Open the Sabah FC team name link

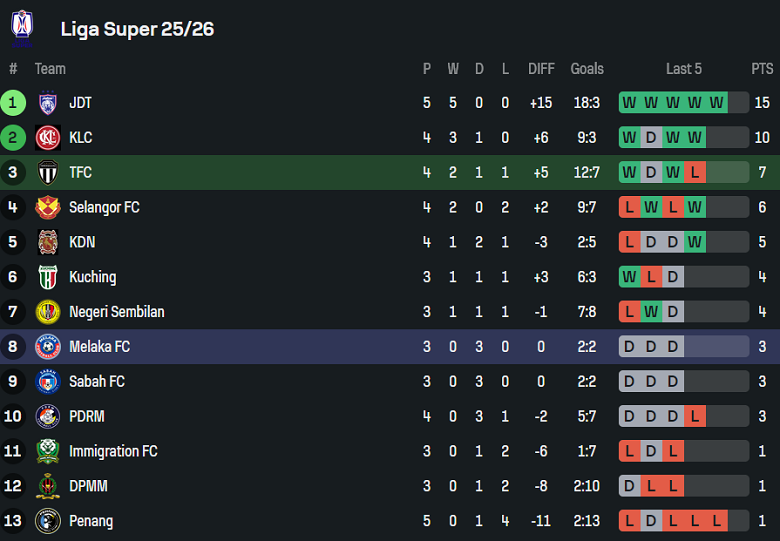[97, 382]
